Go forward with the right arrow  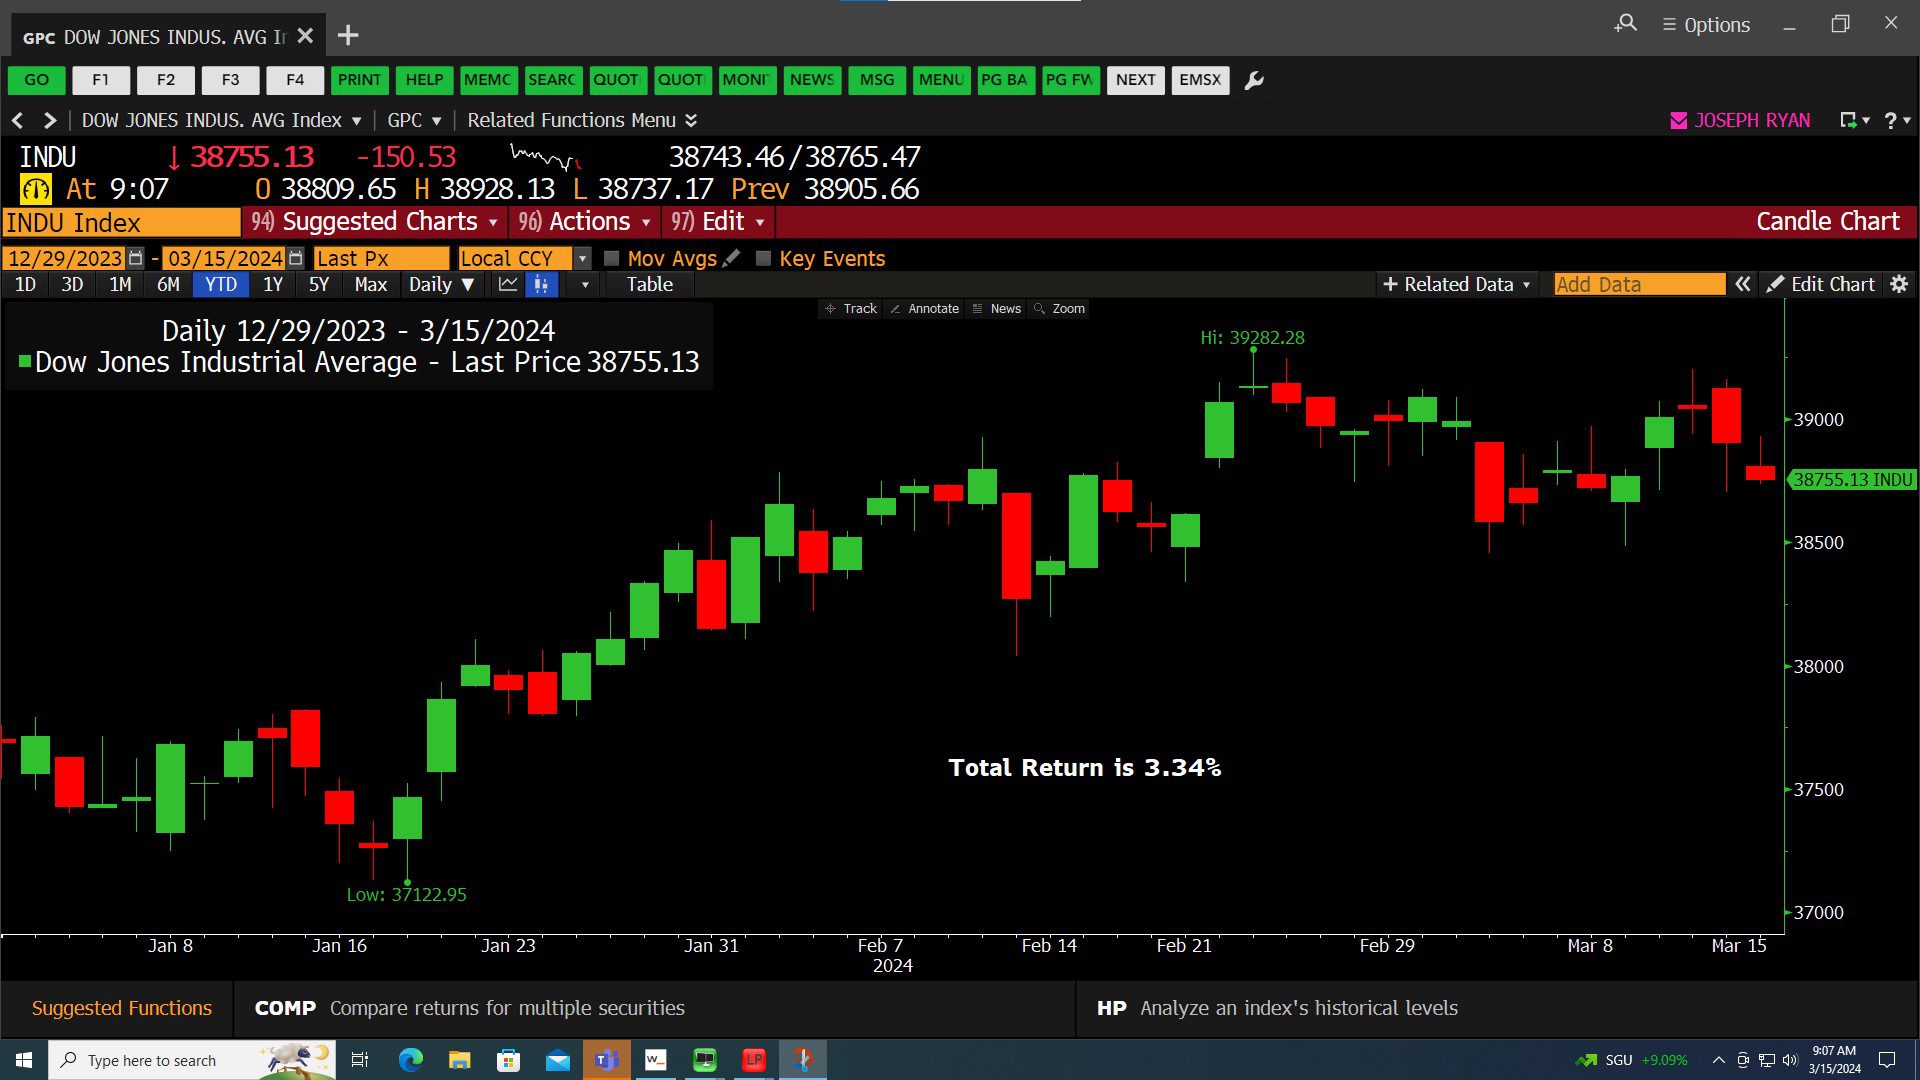[50, 120]
